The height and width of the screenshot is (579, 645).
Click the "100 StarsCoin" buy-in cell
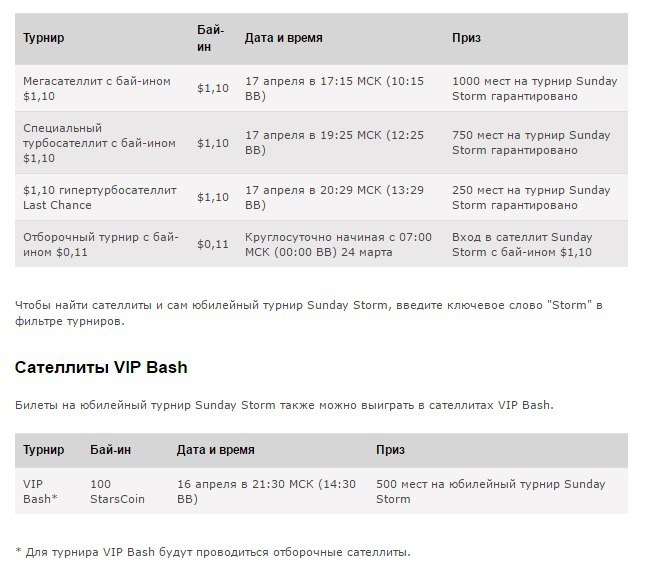click(117, 491)
